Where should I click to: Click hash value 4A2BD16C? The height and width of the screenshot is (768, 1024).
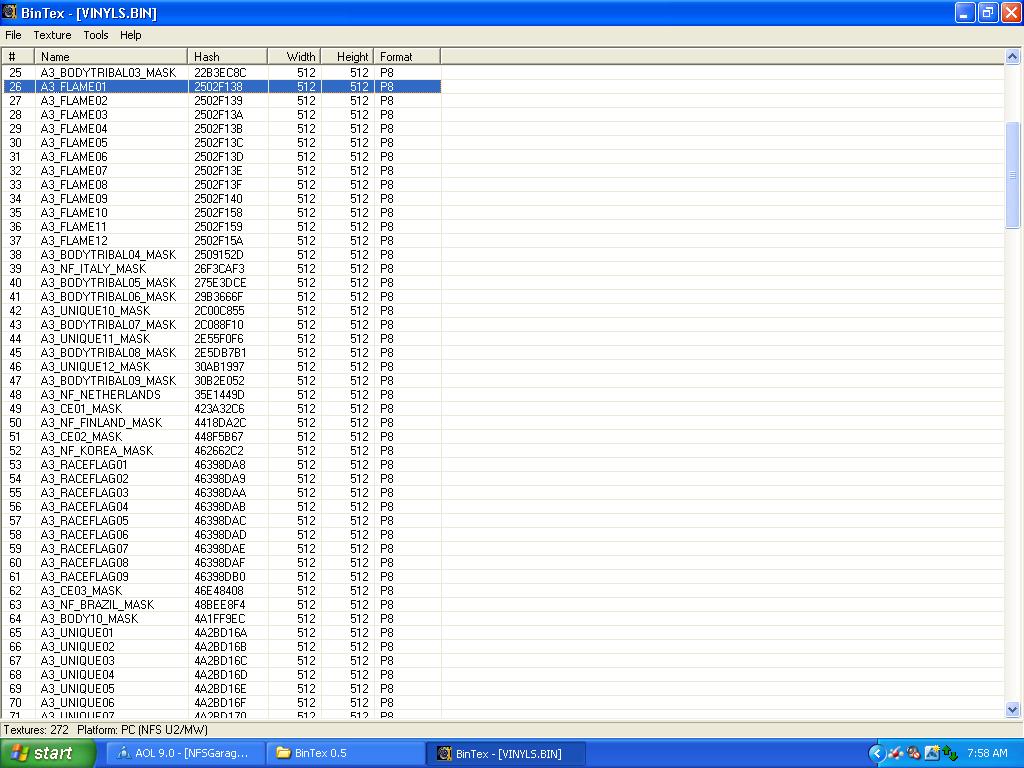click(220, 661)
